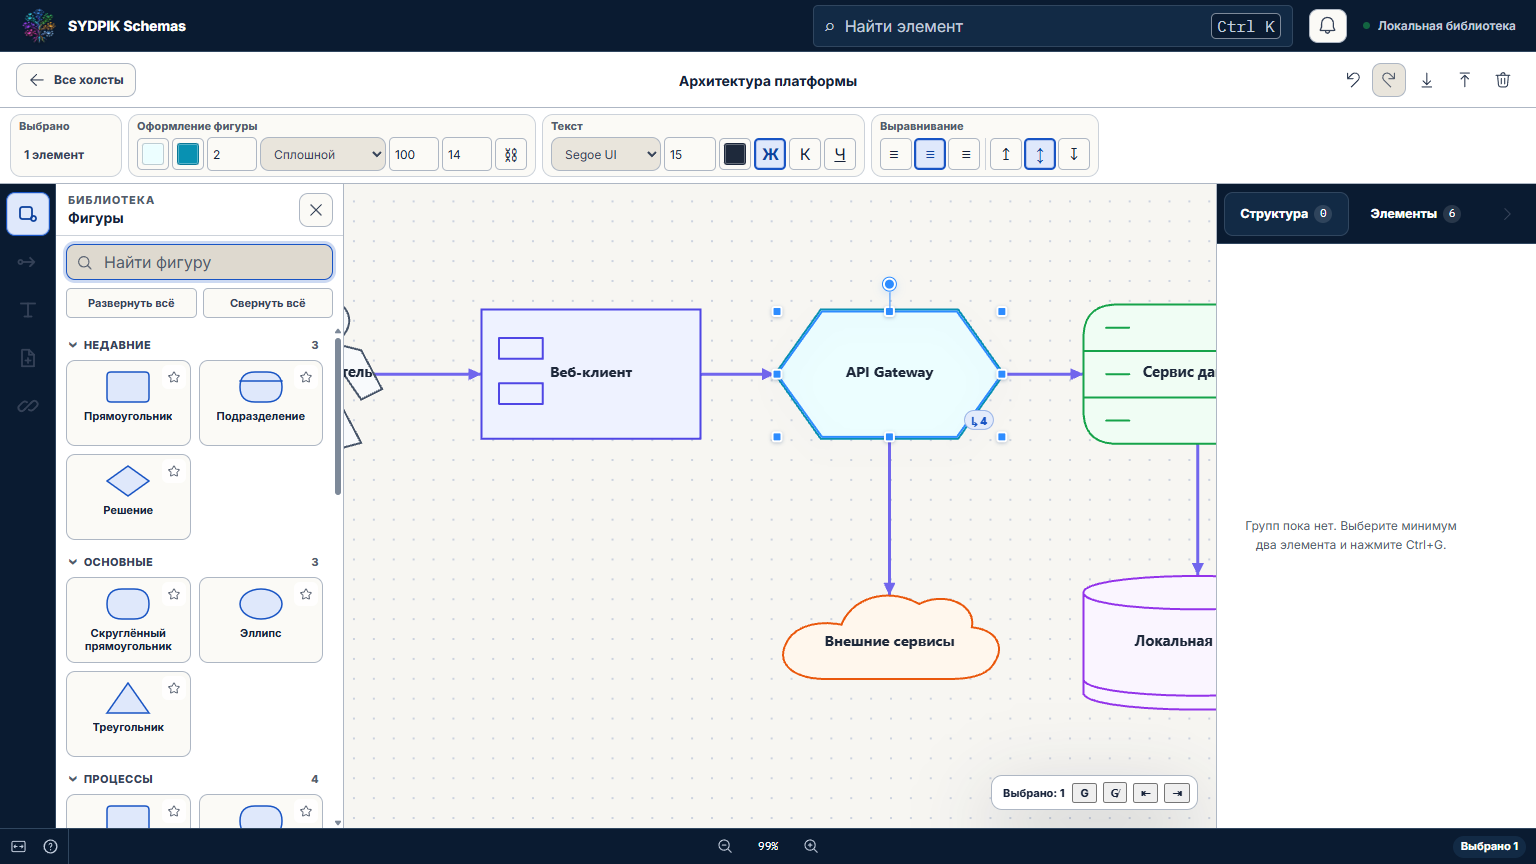
Task: Toggle italic text (К)
Action: tap(805, 155)
